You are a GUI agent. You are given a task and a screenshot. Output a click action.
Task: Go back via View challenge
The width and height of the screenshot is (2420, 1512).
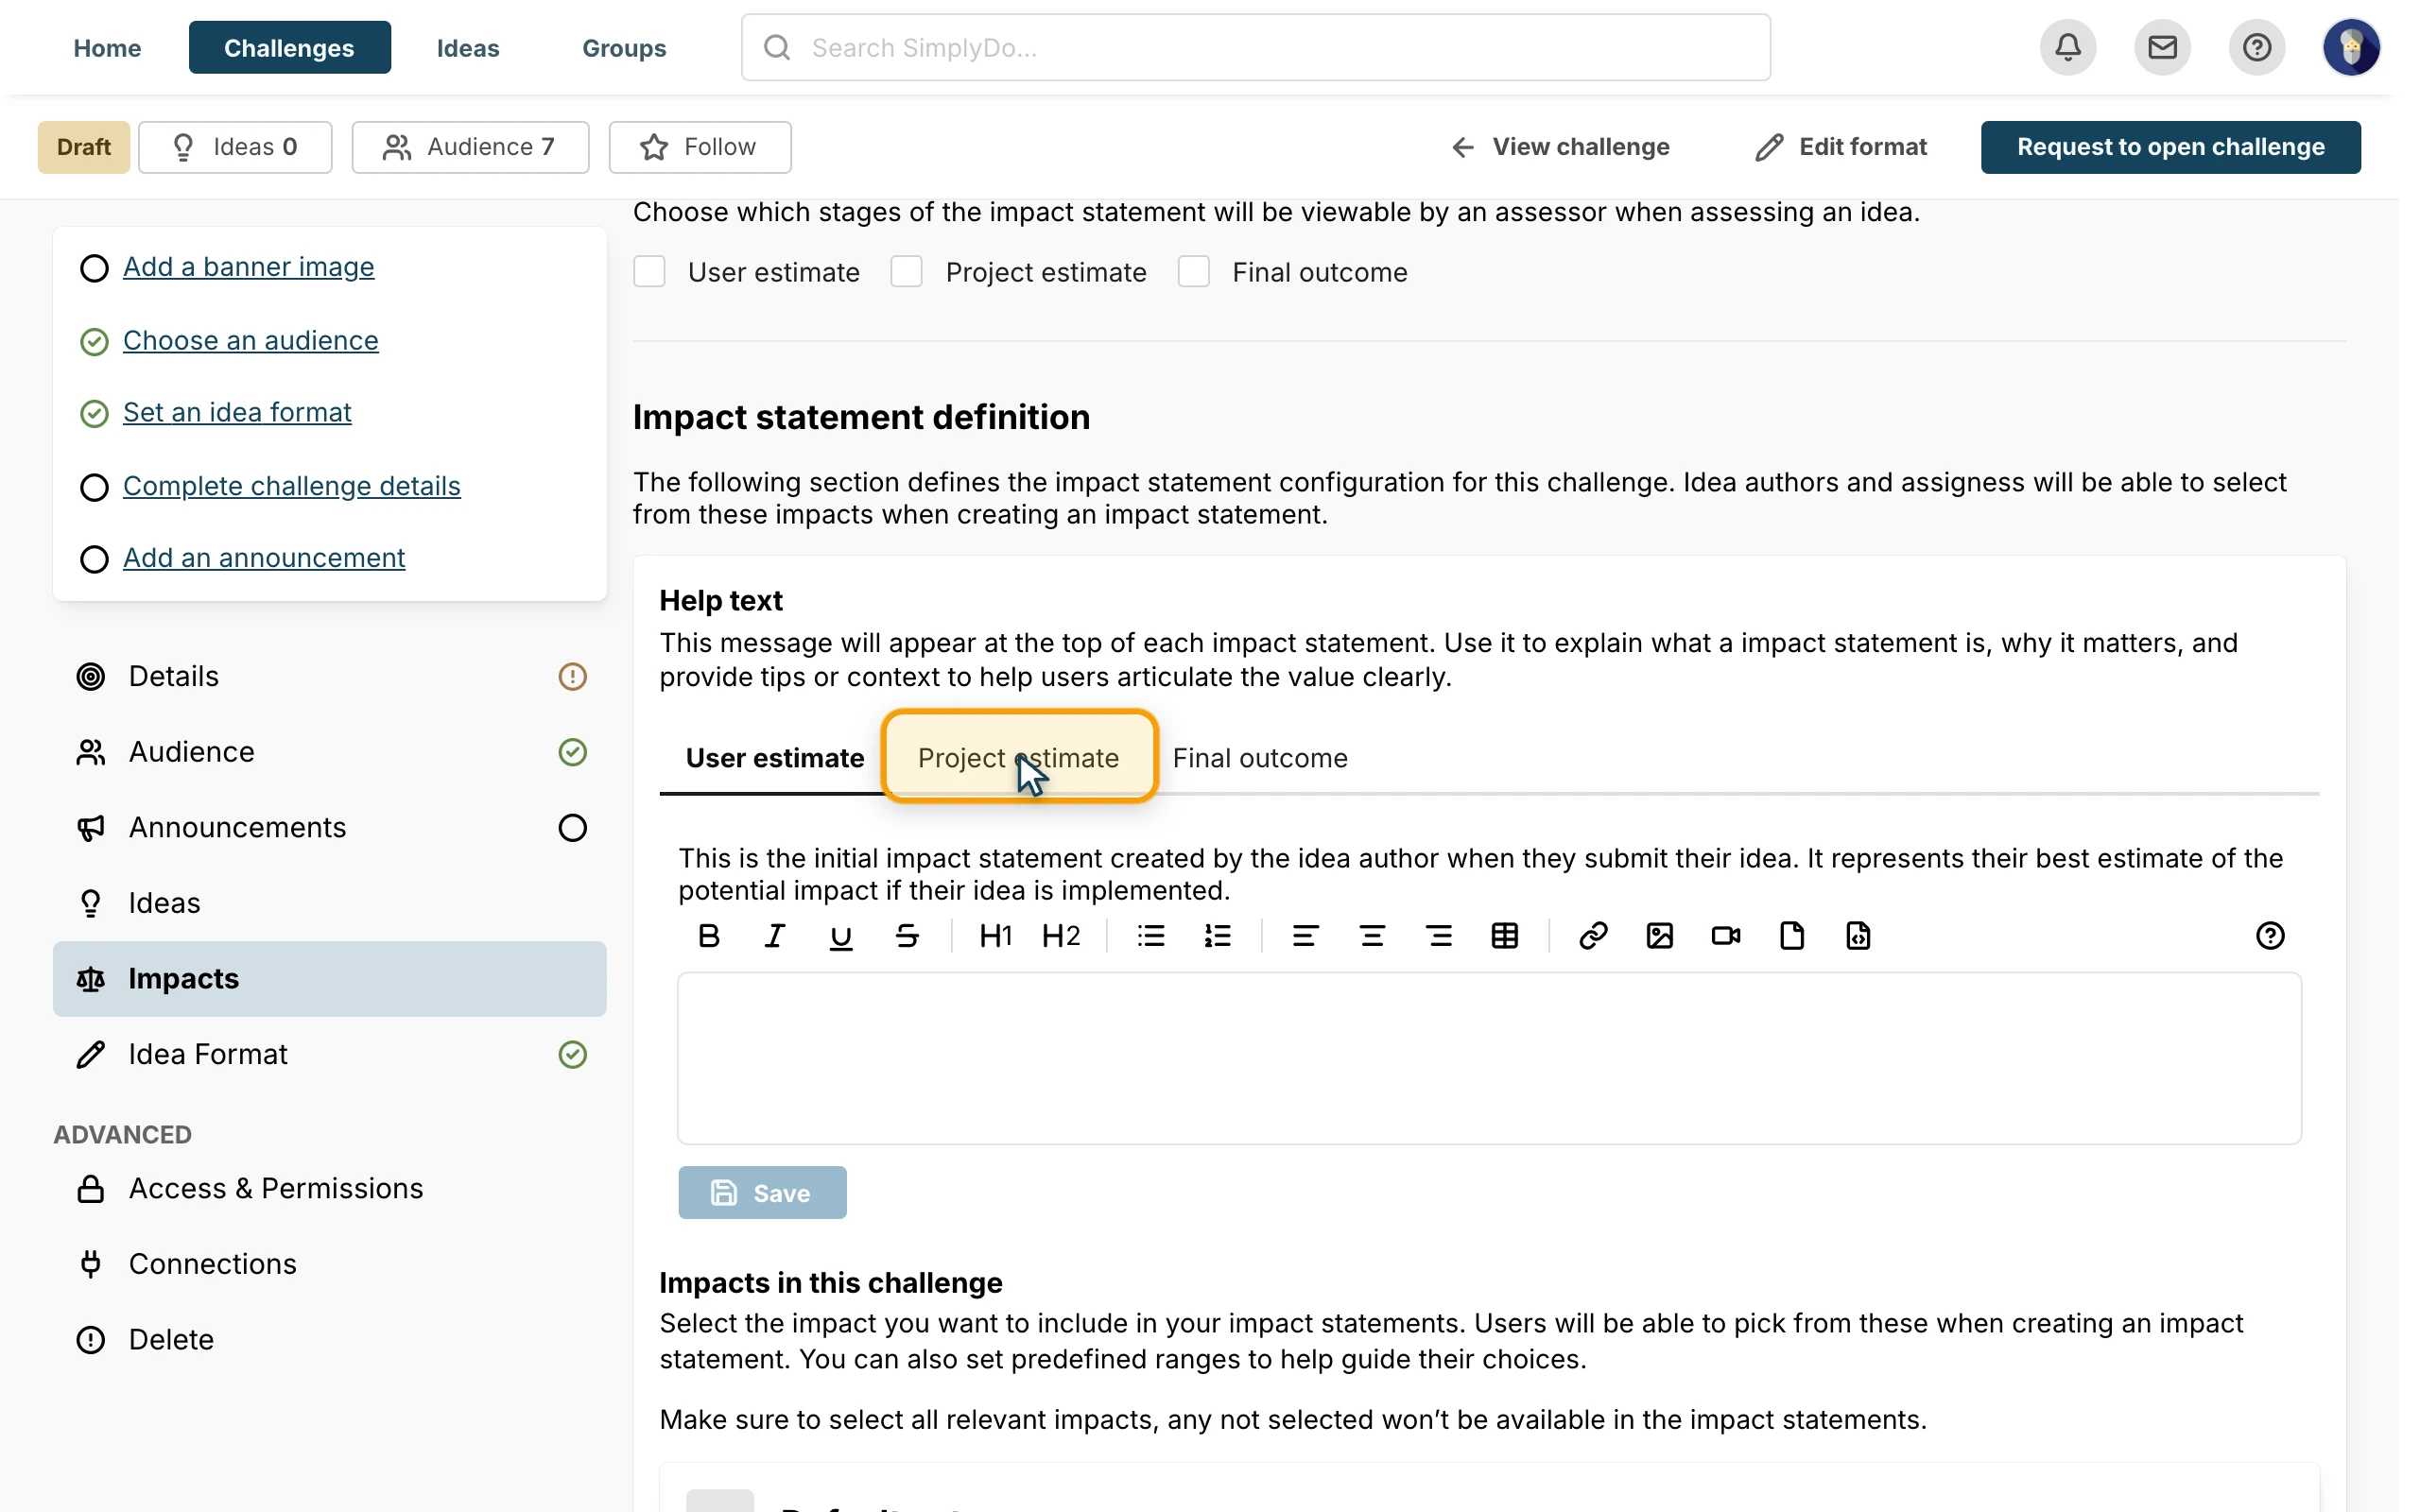point(1560,147)
